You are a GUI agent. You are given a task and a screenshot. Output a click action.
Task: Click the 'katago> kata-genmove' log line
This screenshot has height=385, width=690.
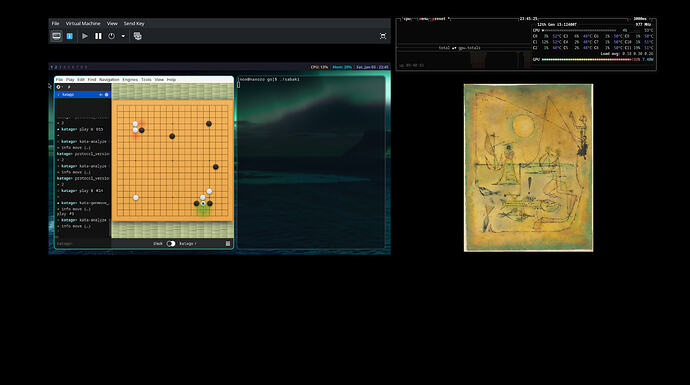(83, 203)
